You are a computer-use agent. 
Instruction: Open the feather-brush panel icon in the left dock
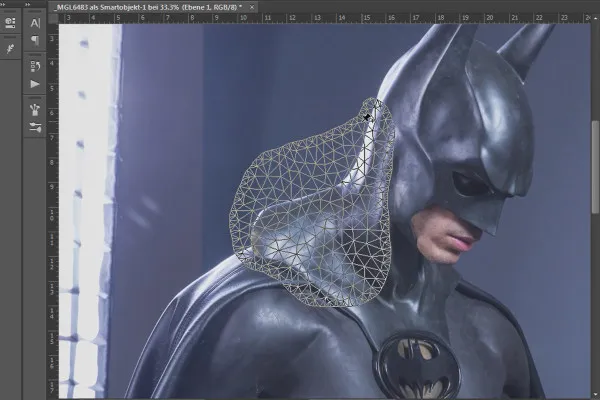pyautogui.click(x=10, y=49)
